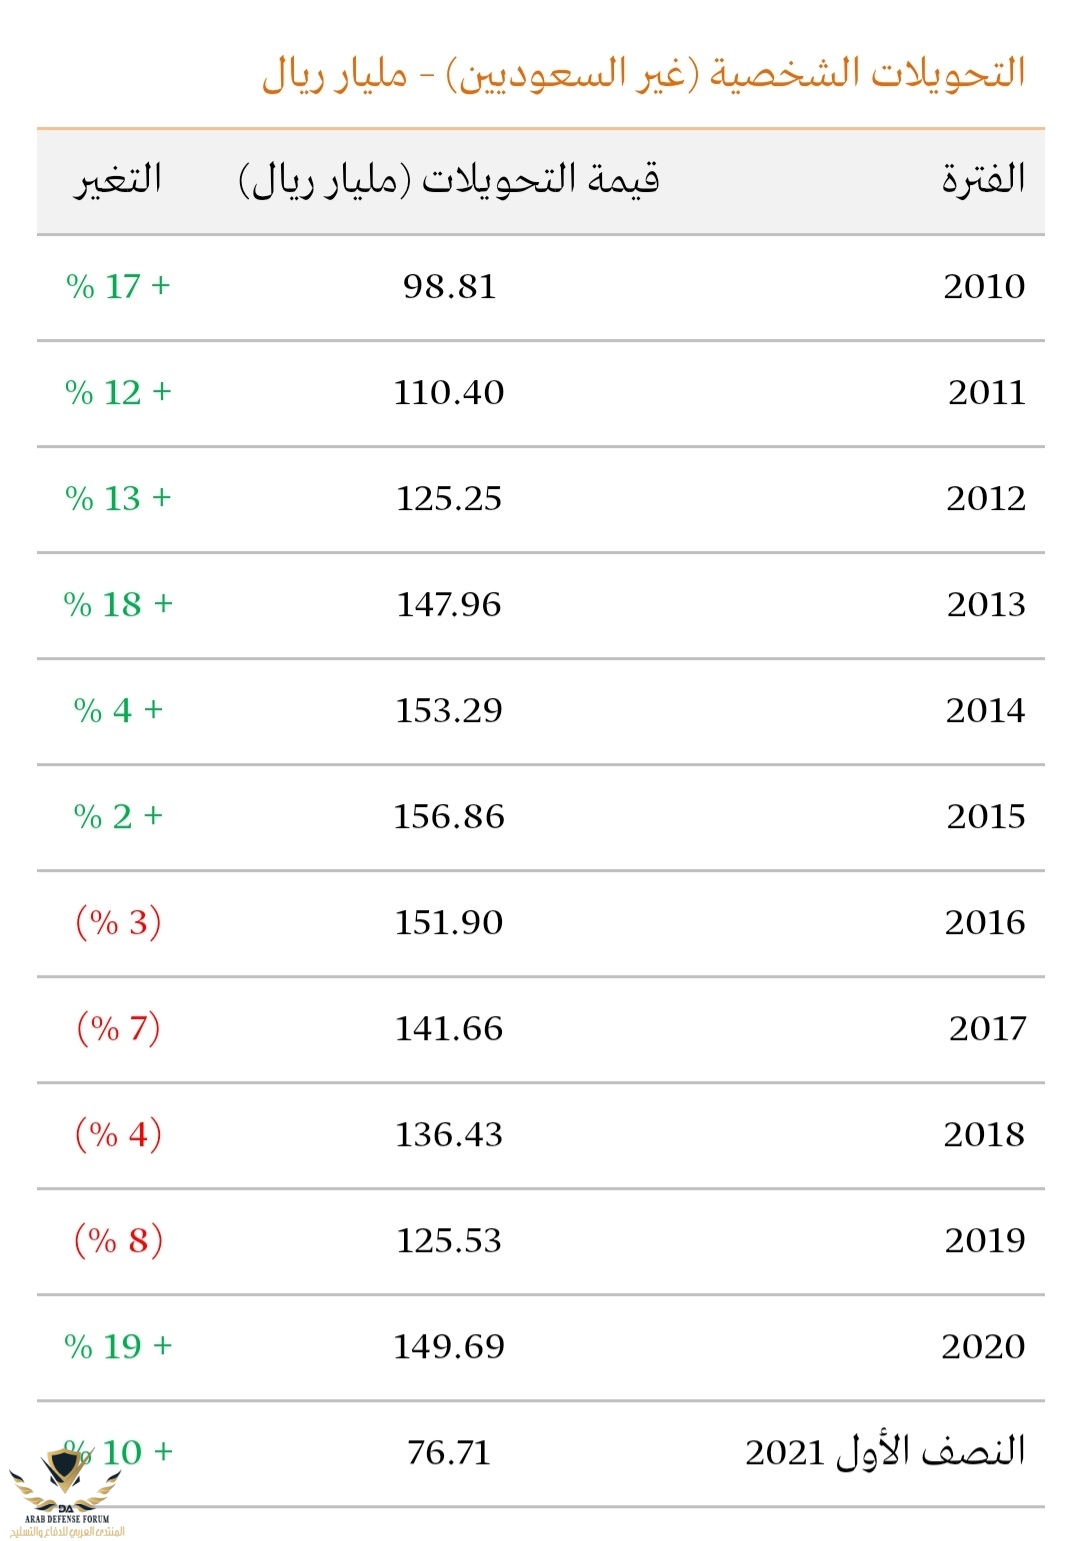
Task: Click the 2013 year row label
Action: pyautogui.click(x=986, y=605)
